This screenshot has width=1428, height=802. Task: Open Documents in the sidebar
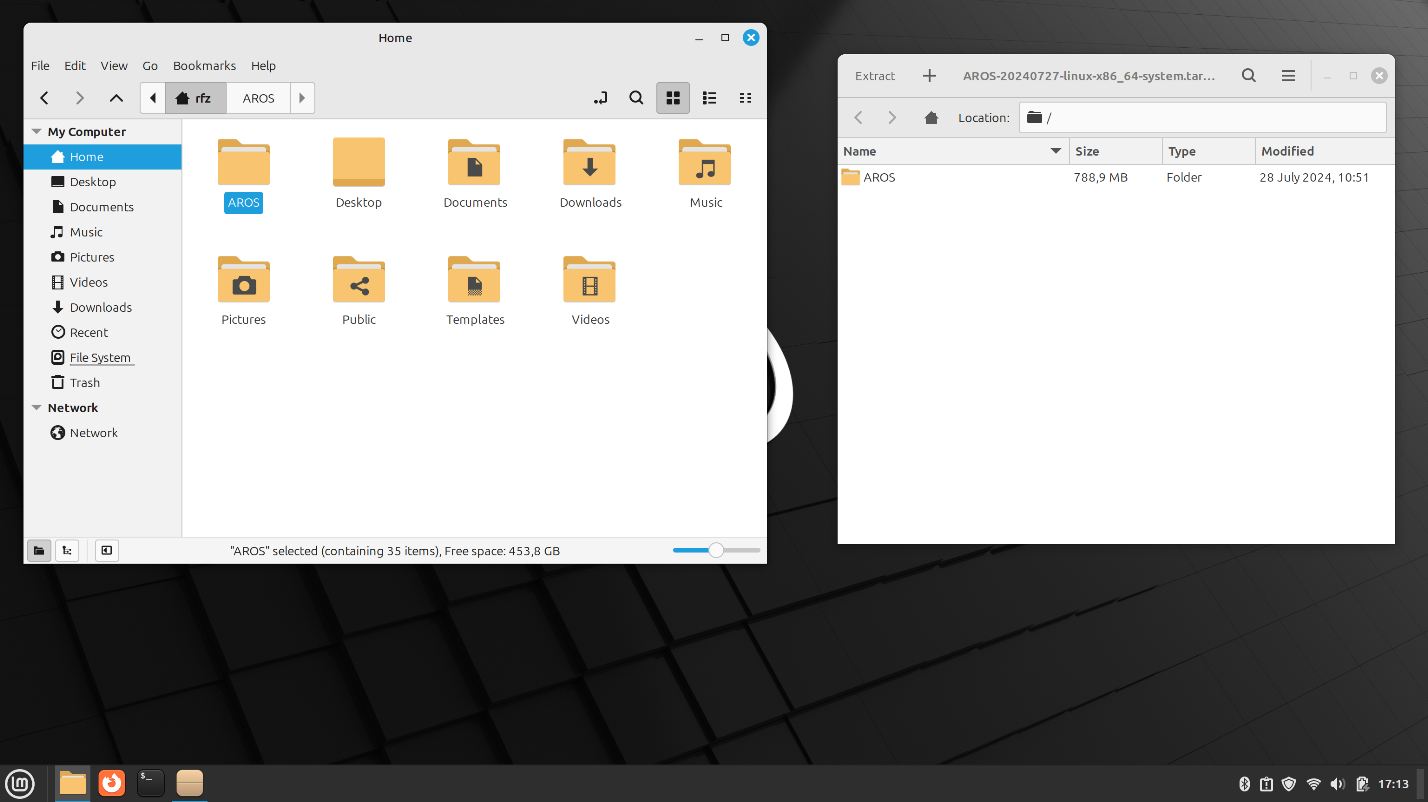tap(103, 207)
